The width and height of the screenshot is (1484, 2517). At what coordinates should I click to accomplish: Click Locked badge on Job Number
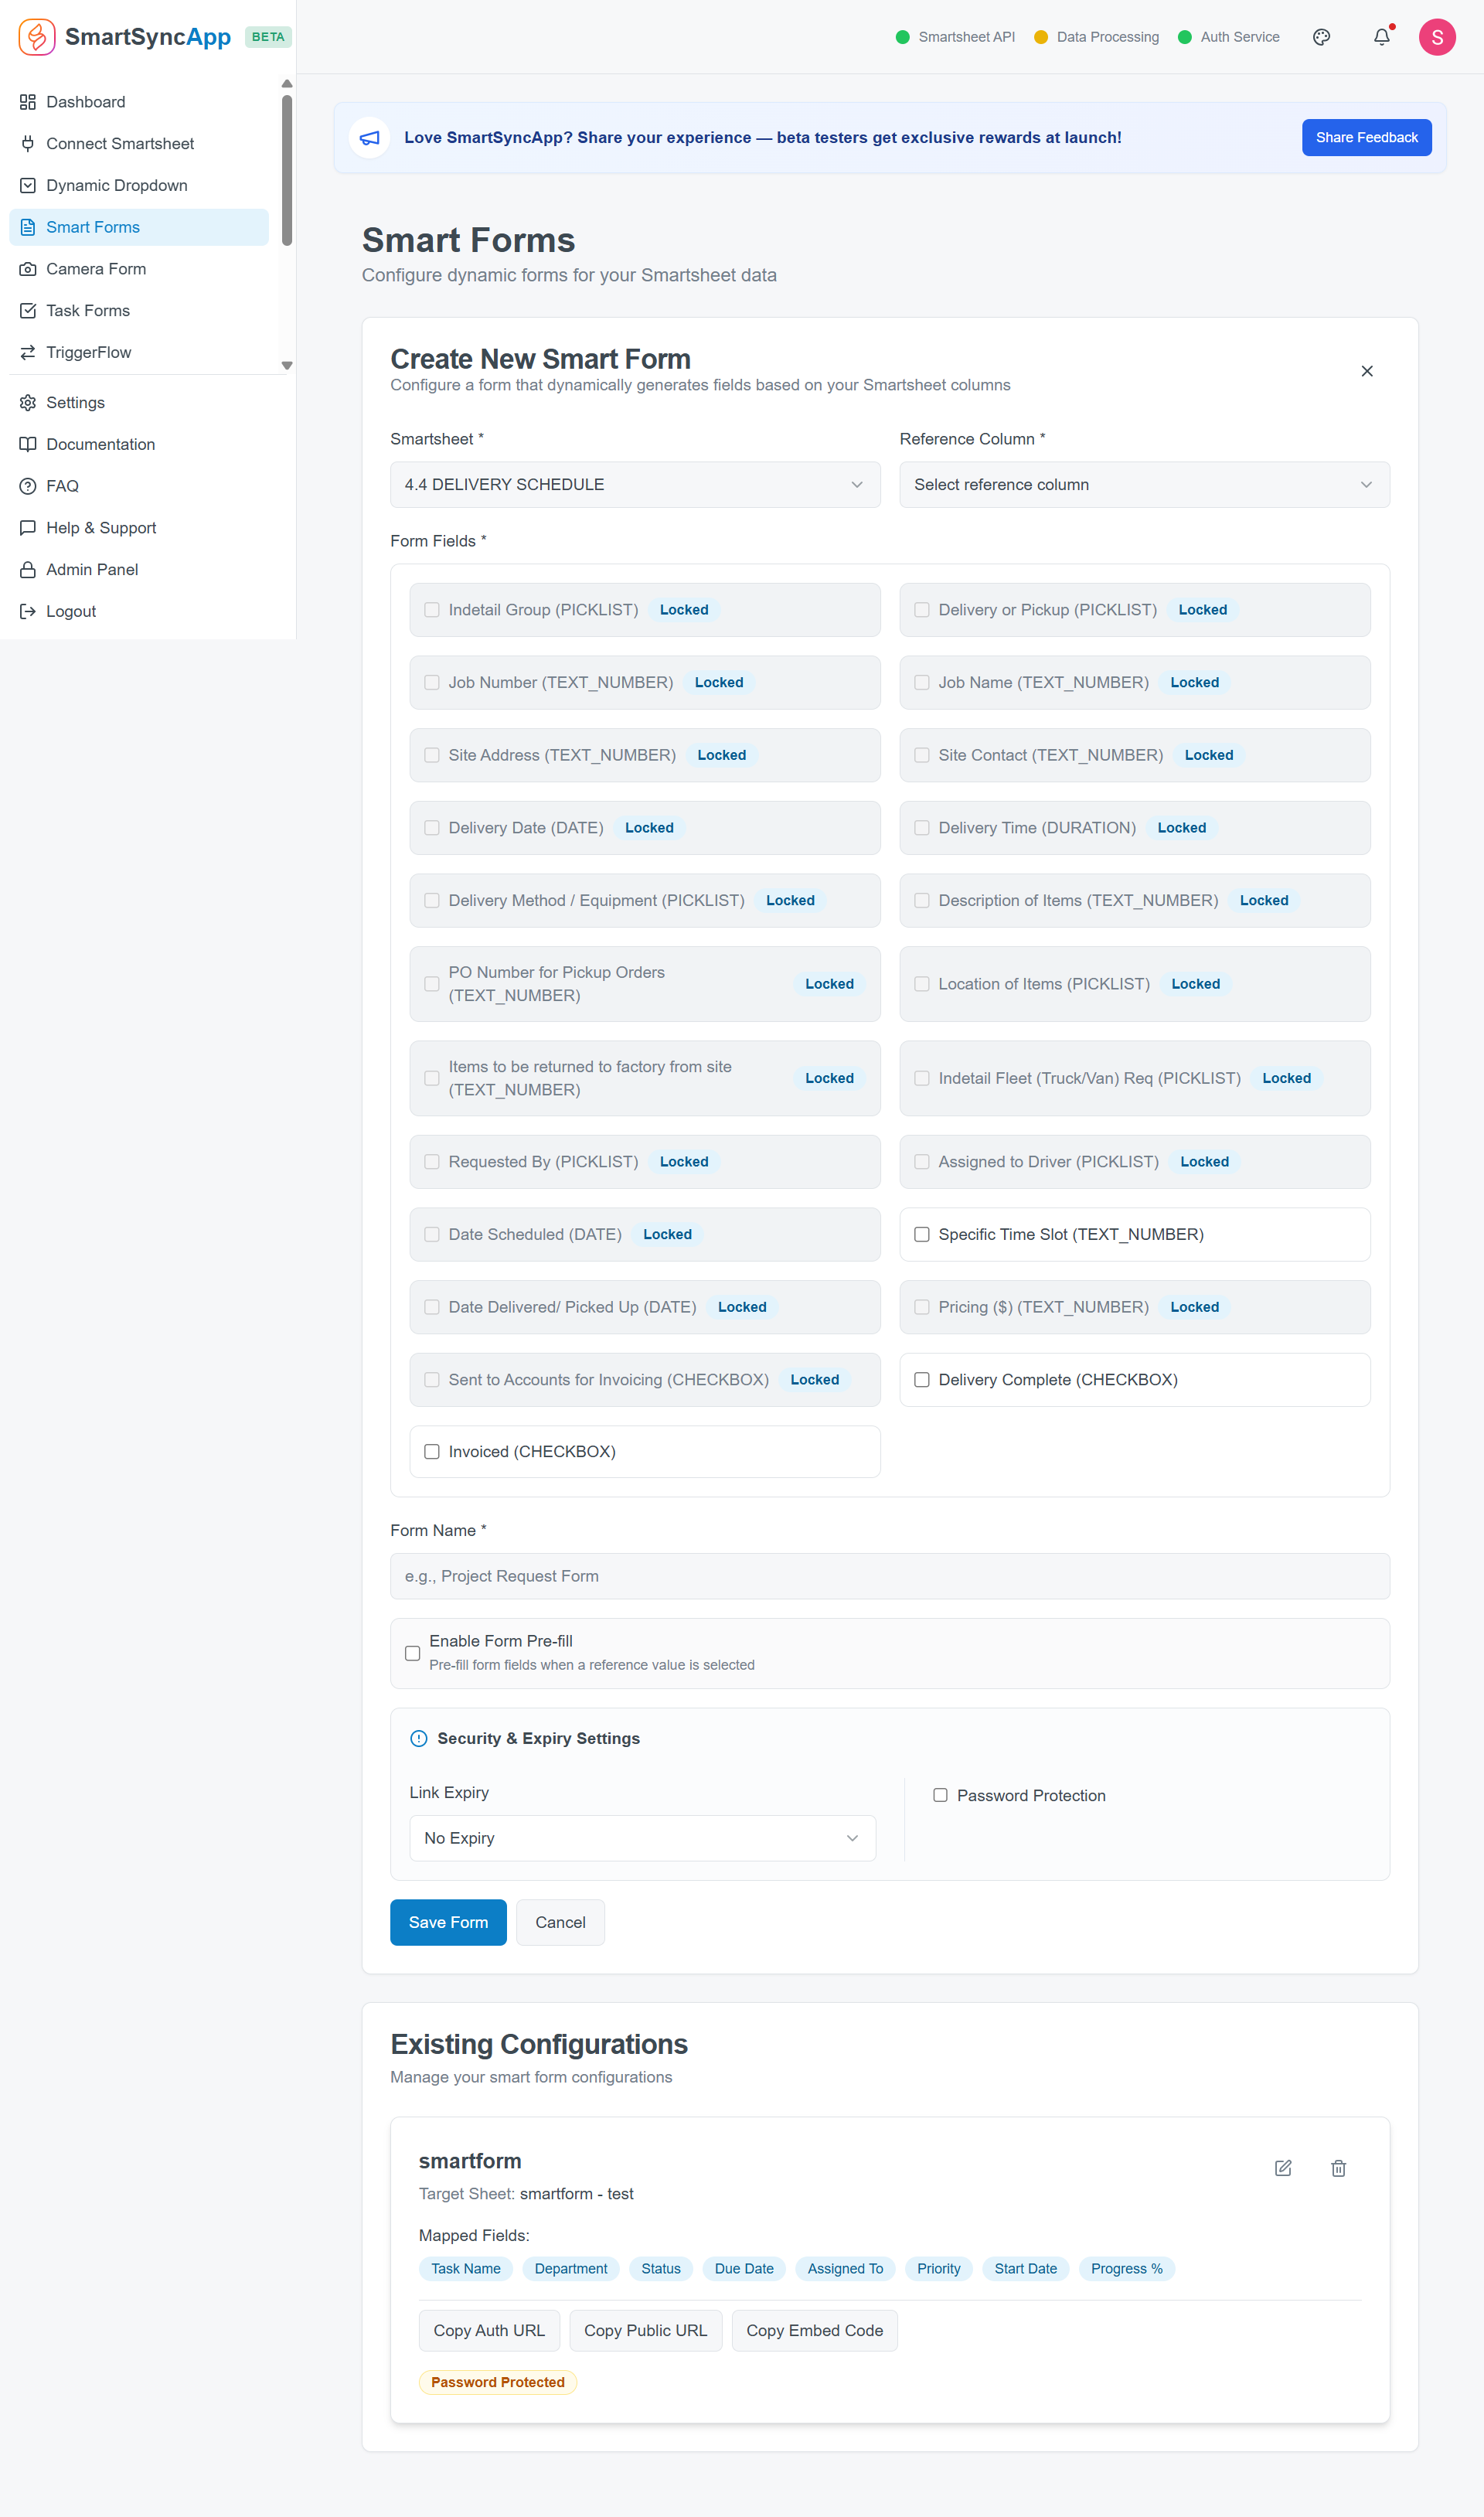719,683
